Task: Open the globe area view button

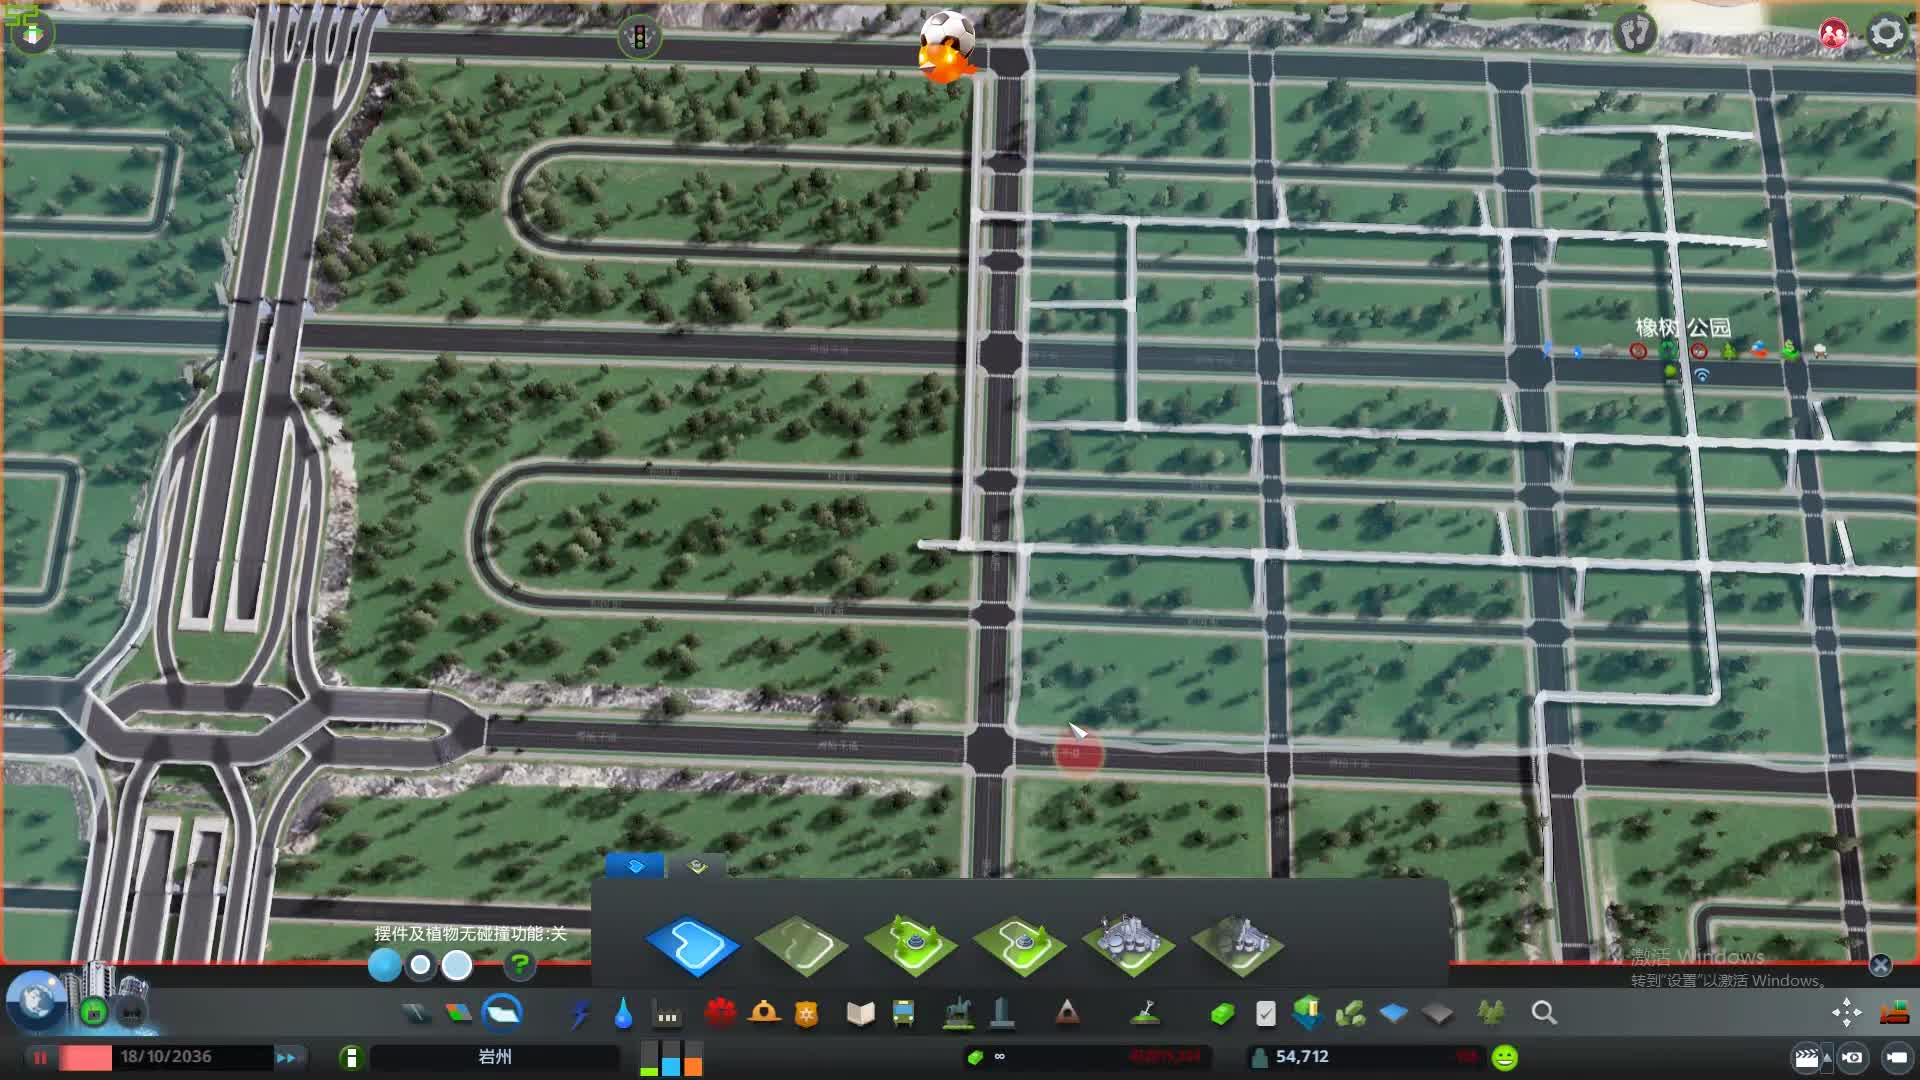Action: click(x=38, y=1001)
